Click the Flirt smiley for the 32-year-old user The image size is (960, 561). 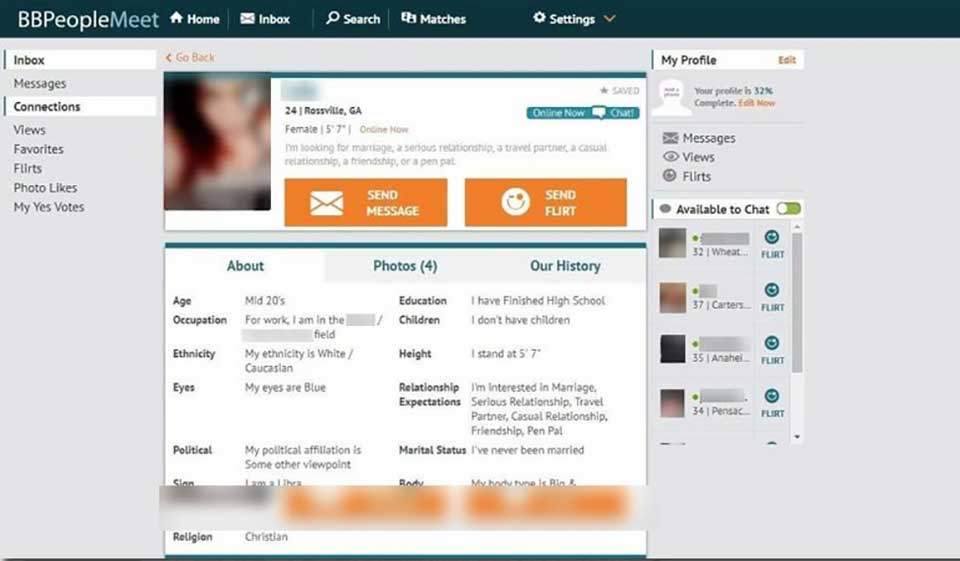(x=771, y=238)
